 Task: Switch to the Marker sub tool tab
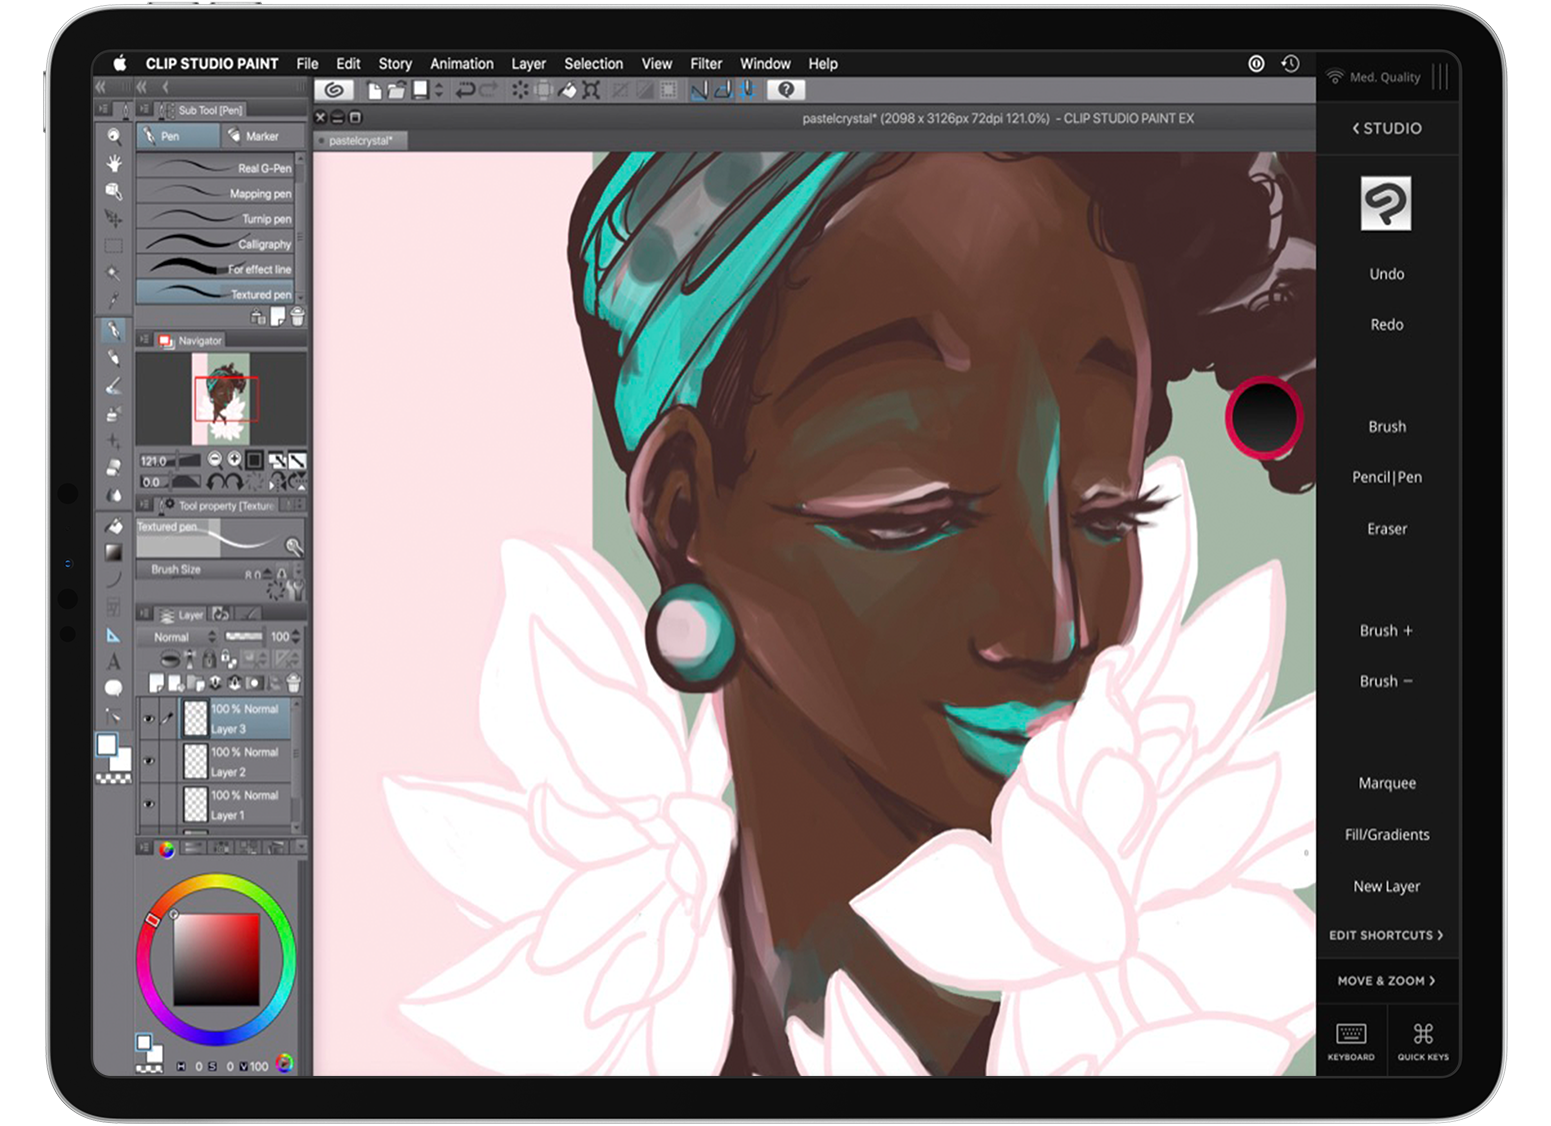[x=262, y=136]
